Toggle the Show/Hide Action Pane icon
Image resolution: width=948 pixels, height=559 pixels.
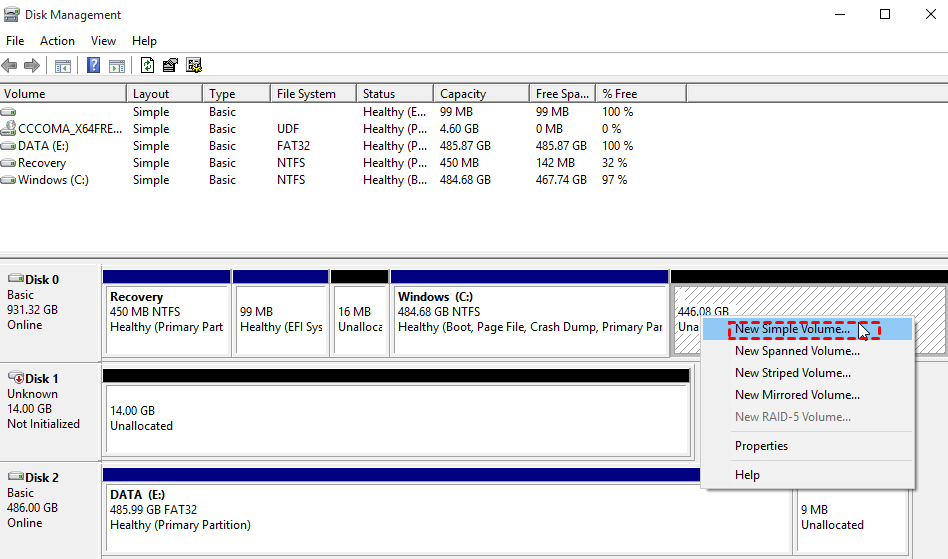pos(117,65)
